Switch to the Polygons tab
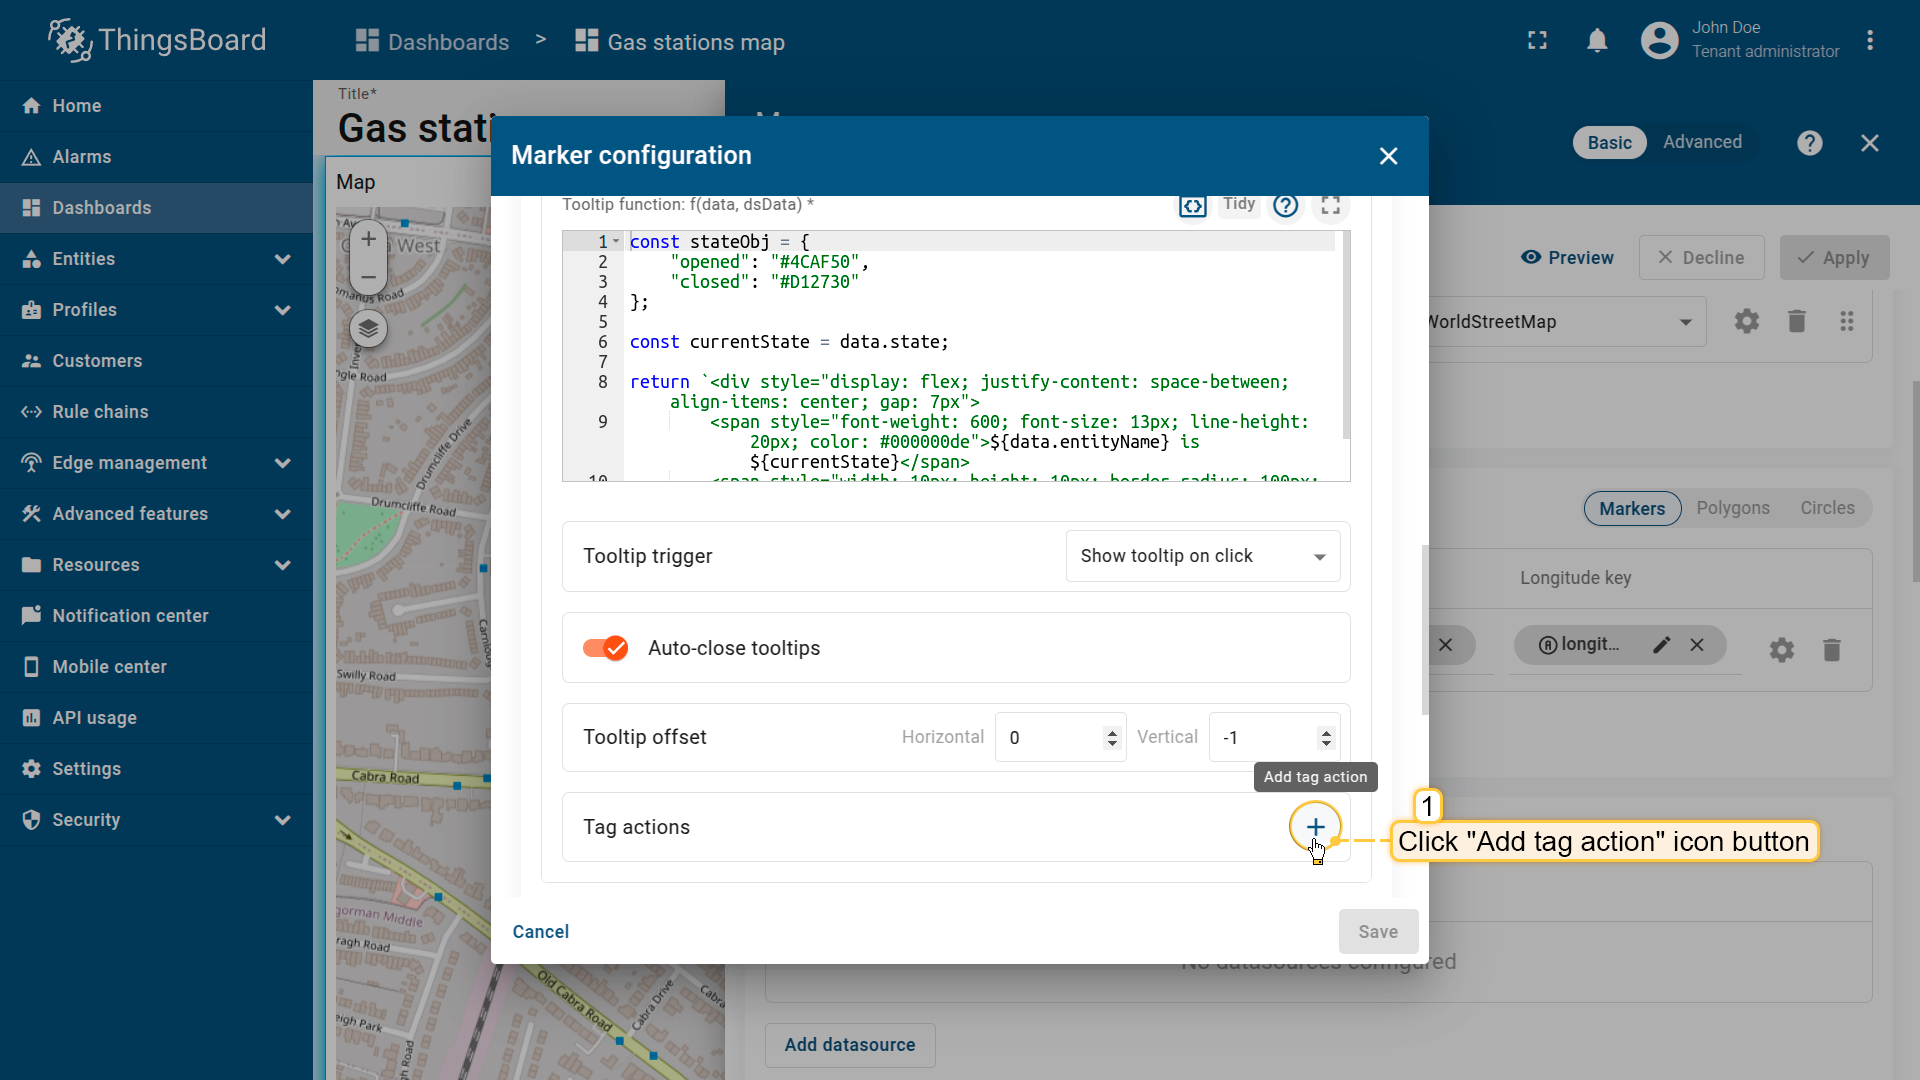Image resolution: width=1920 pixels, height=1080 pixels. [1732, 508]
